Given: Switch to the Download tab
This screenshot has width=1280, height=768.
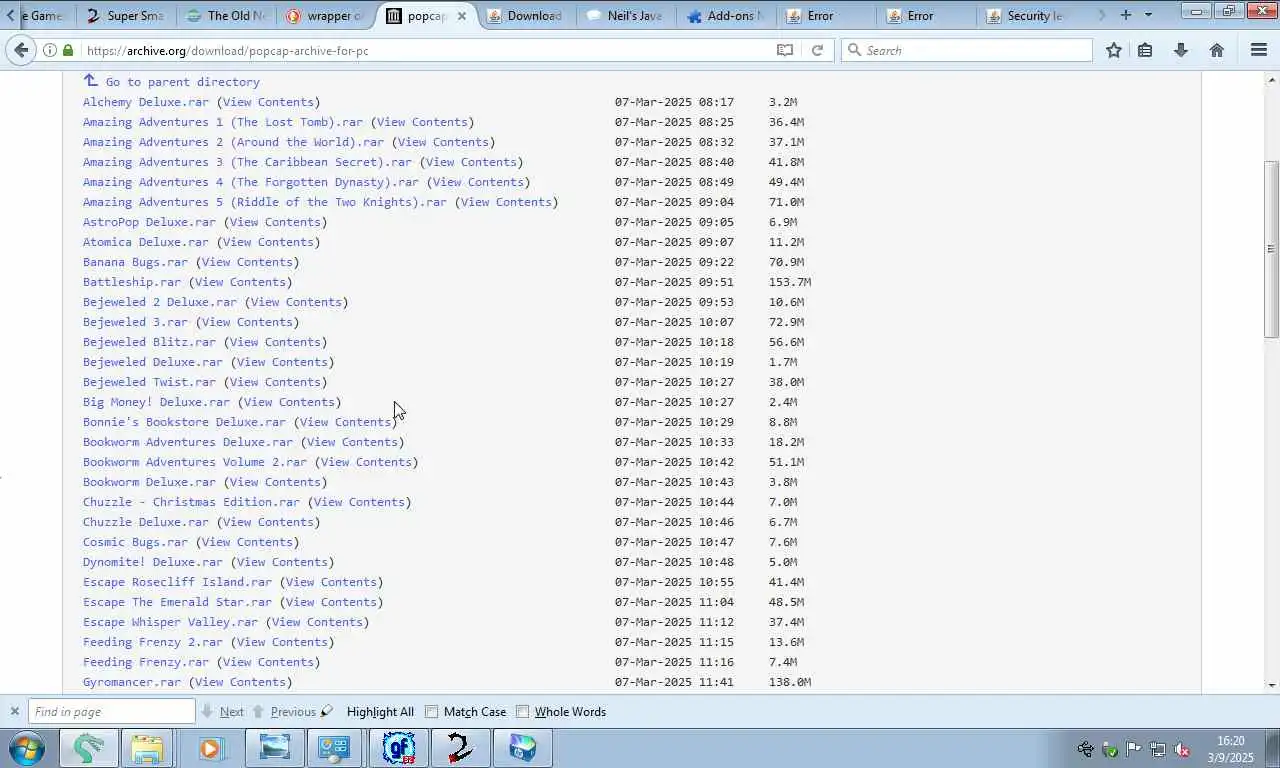Looking at the screenshot, I should pos(526,16).
